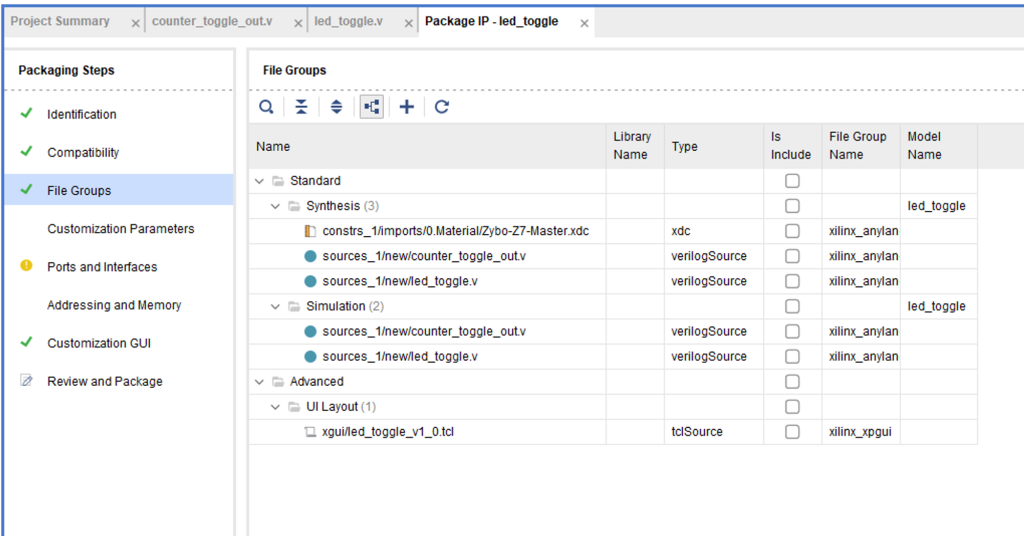This screenshot has width=1024, height=536.
Task: Click the Collapse All toolbar icon
Action: pyautogui.click(x=301, y=107)
